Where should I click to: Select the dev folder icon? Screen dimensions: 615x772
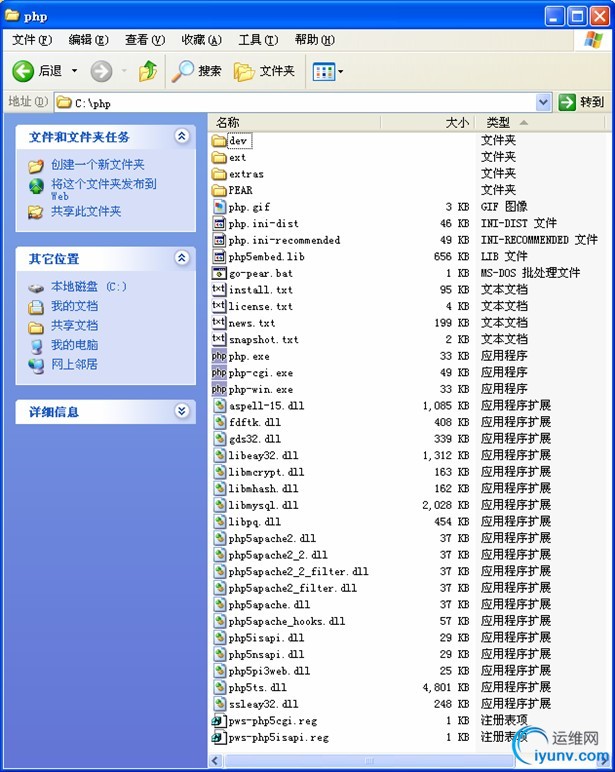(x=219, y=141)
